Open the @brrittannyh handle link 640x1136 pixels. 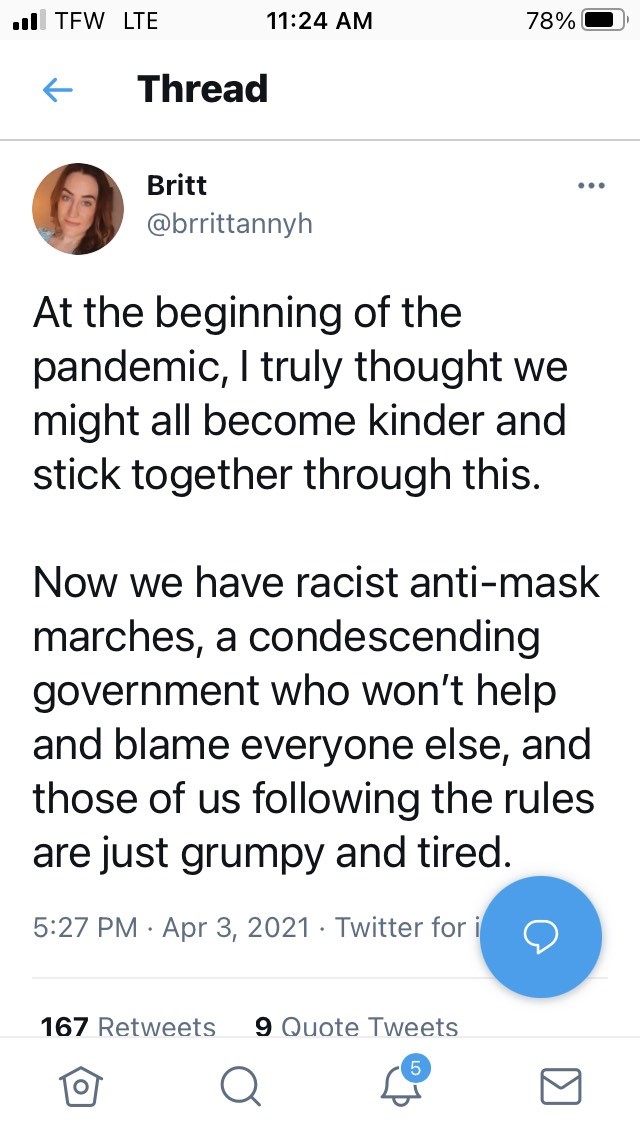pos(229,223)
